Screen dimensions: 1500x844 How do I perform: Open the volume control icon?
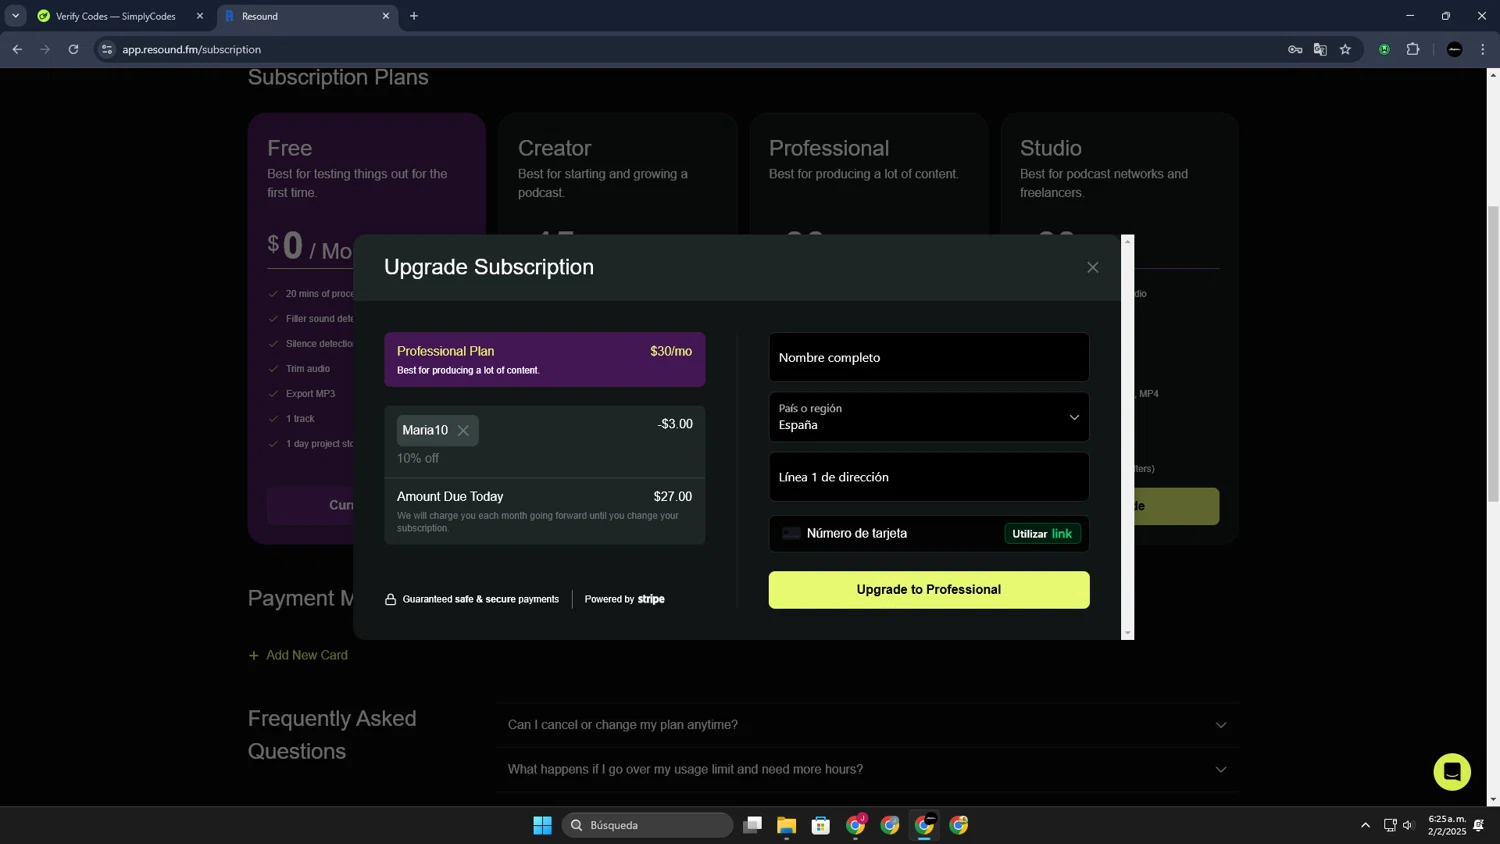(1408, 825)
